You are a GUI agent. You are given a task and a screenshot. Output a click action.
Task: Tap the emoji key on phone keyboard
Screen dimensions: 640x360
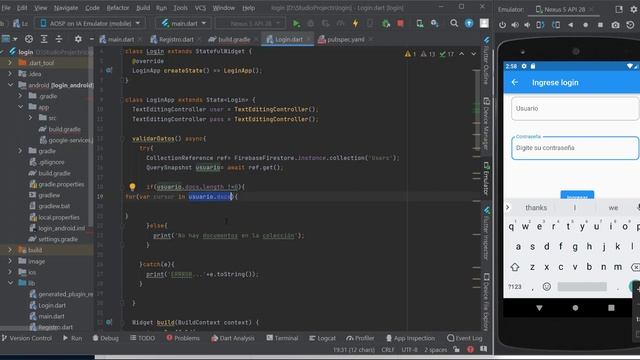pos(547,287)
